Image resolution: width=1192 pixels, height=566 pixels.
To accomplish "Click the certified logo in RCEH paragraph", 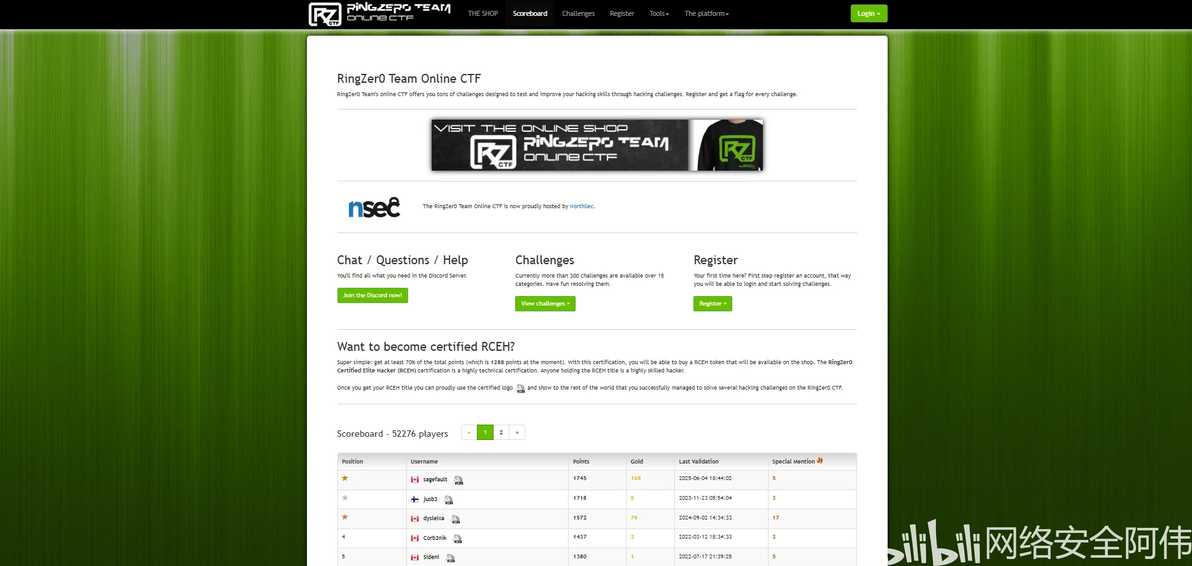I will tap(521, 388).
